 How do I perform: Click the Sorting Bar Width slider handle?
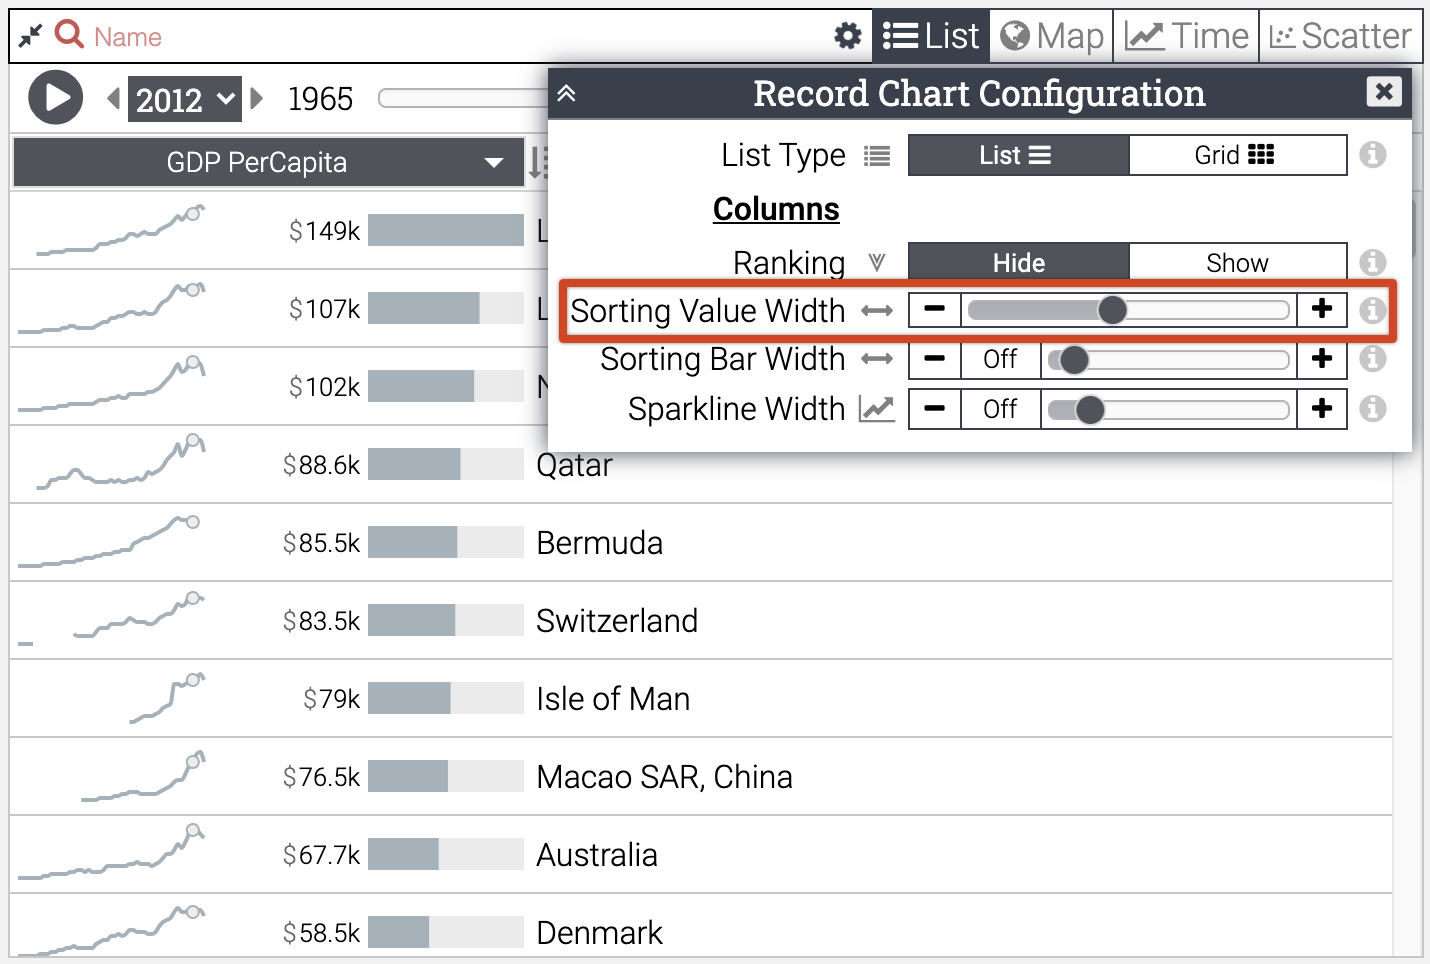click(x=1074, y=359)
